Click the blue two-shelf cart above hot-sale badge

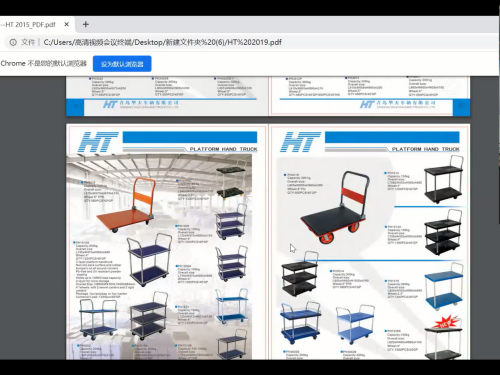coord(444,287)
